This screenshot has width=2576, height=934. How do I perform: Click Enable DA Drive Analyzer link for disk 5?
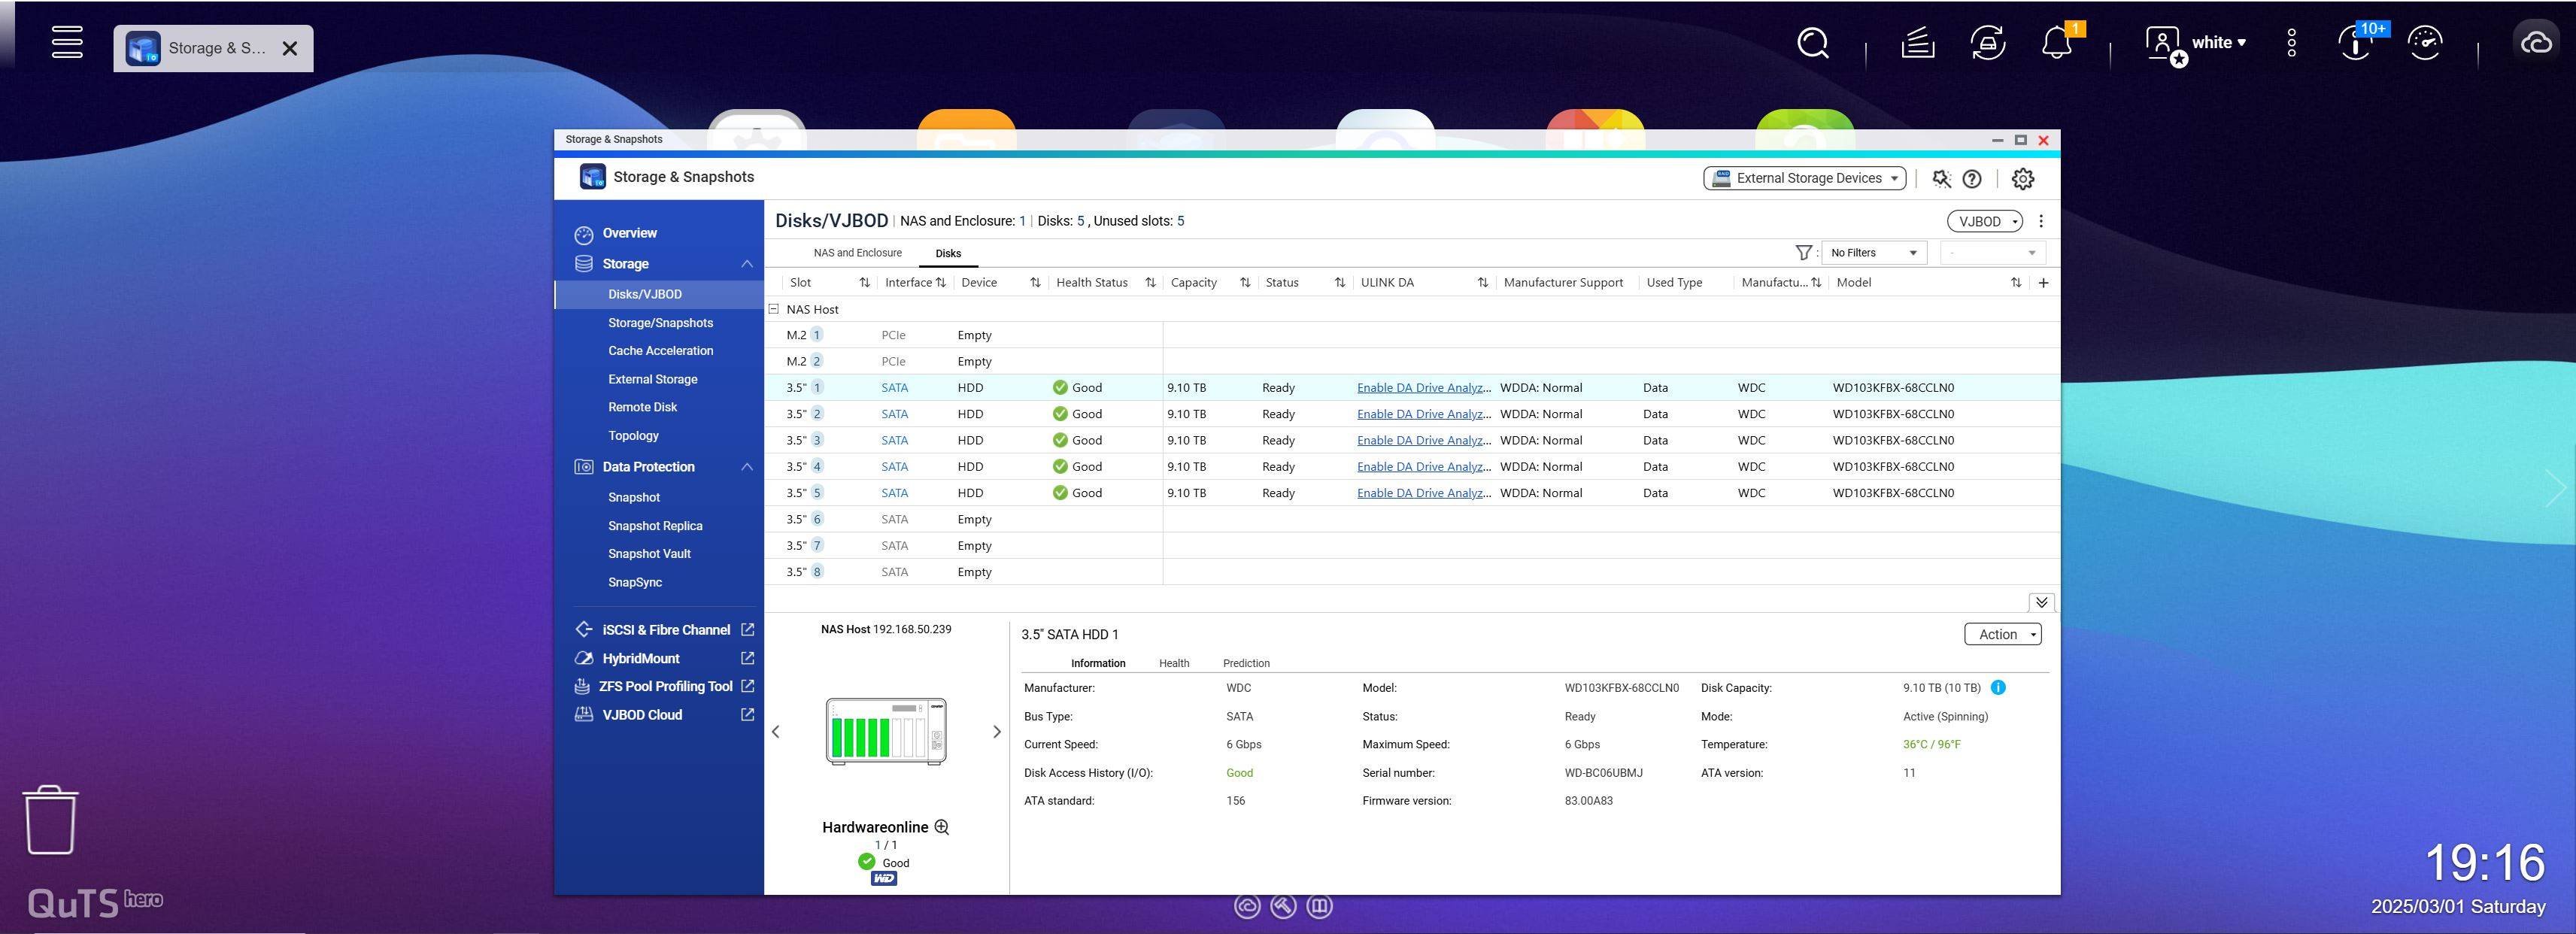(x=1423, y=493)
